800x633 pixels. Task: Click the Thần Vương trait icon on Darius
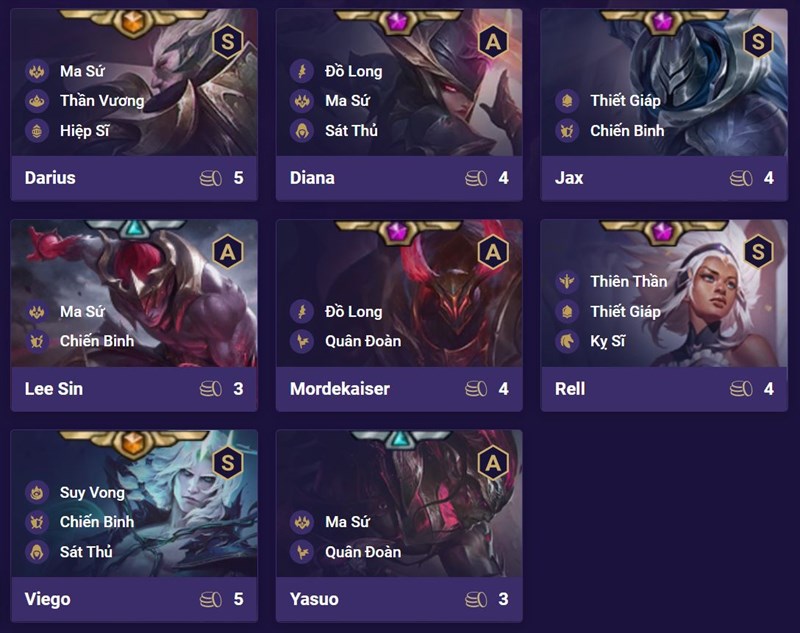tap(37, 101)
